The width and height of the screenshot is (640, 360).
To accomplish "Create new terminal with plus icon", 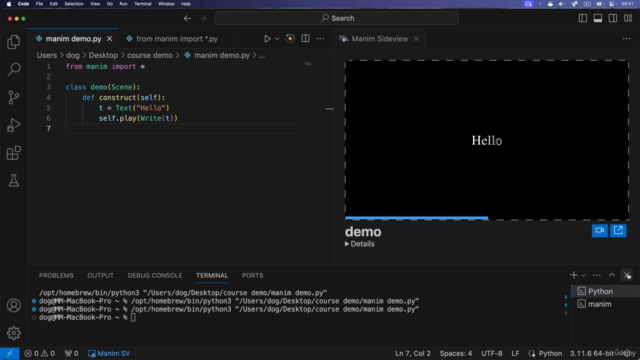I will [x=574, y=275].
